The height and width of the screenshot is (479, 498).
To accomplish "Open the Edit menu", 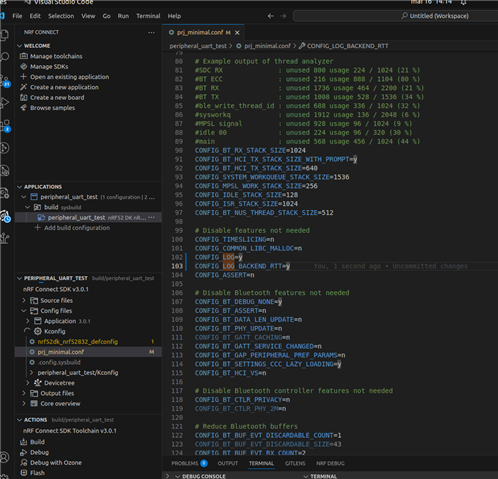I will (35, 16).
